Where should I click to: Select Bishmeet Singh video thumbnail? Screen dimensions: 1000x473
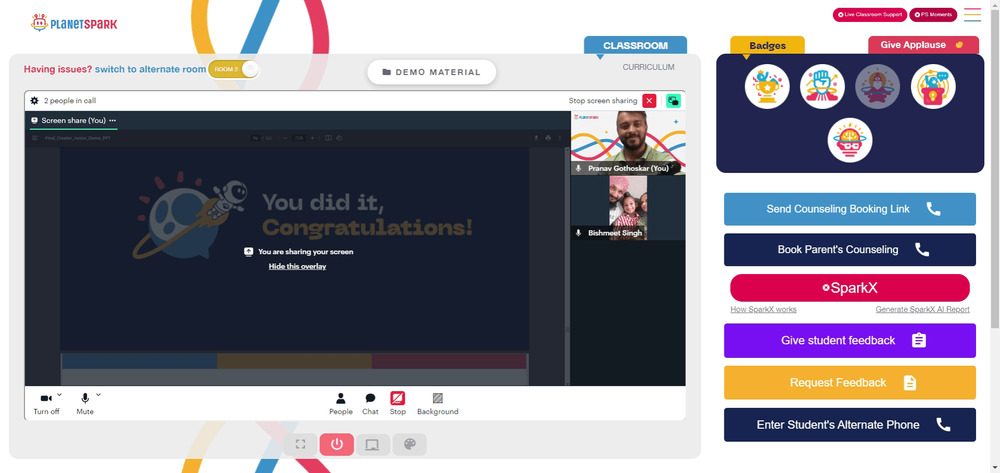pyautogui.click(x=628, y=208)
